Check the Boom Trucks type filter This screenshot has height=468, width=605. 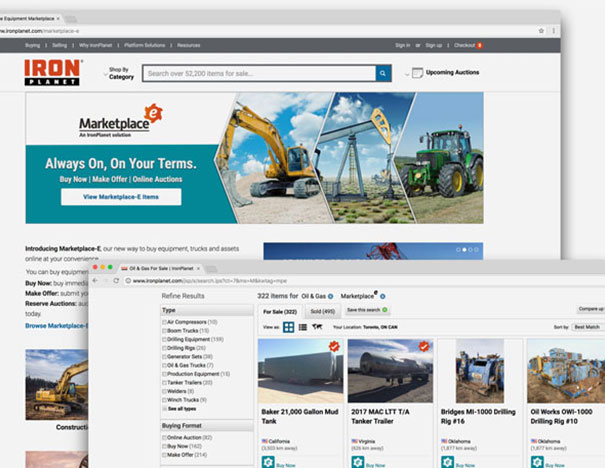click(164, 331)
